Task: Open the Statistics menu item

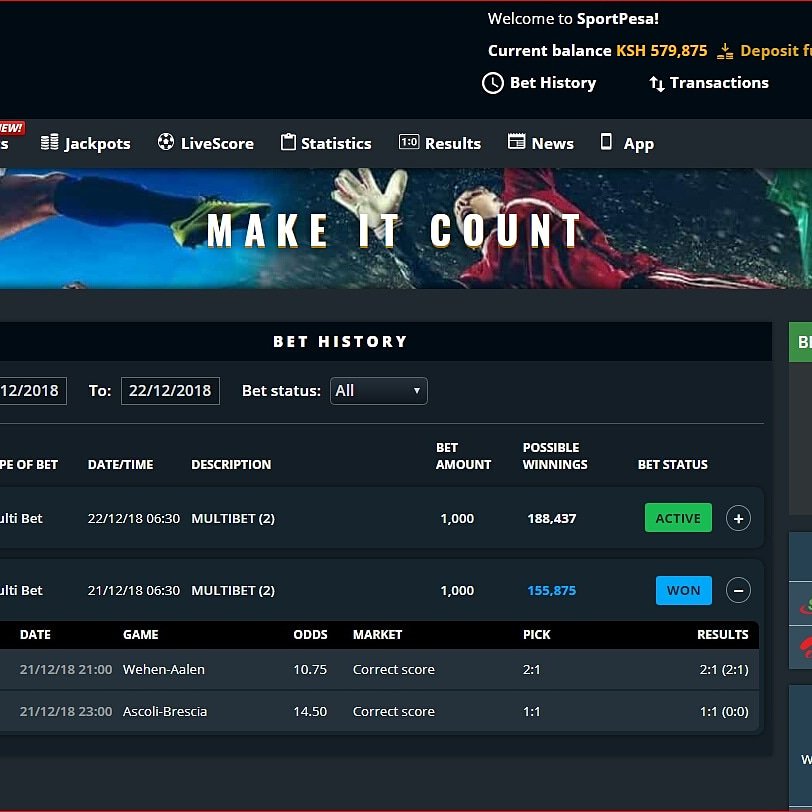Action: pyautogui.click(x=326, y=143)
